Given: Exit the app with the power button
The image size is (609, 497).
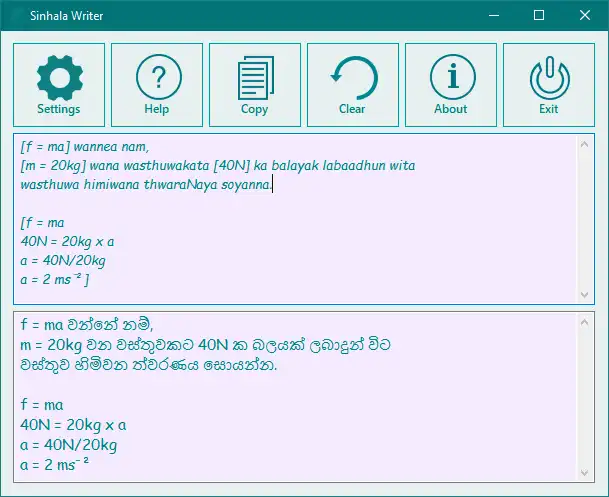Looking at the screenshot, I should tap(549, 85).
